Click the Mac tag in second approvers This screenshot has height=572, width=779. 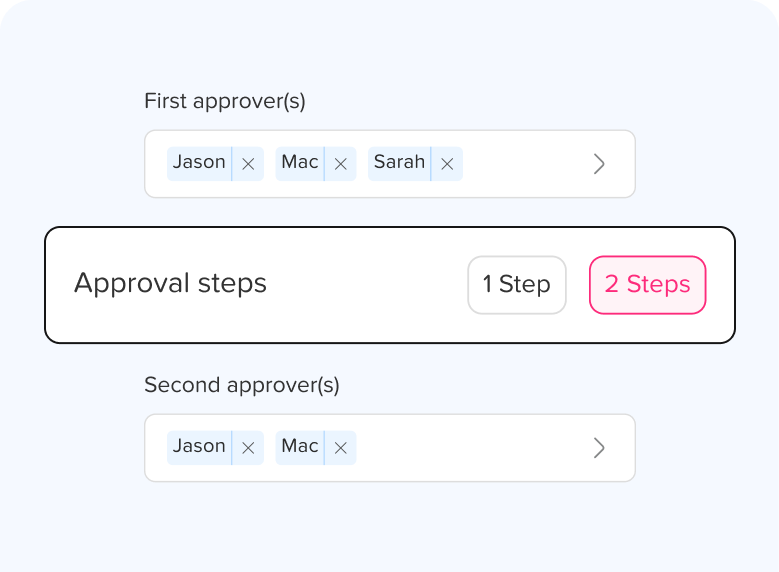click(x=299, y=447)
